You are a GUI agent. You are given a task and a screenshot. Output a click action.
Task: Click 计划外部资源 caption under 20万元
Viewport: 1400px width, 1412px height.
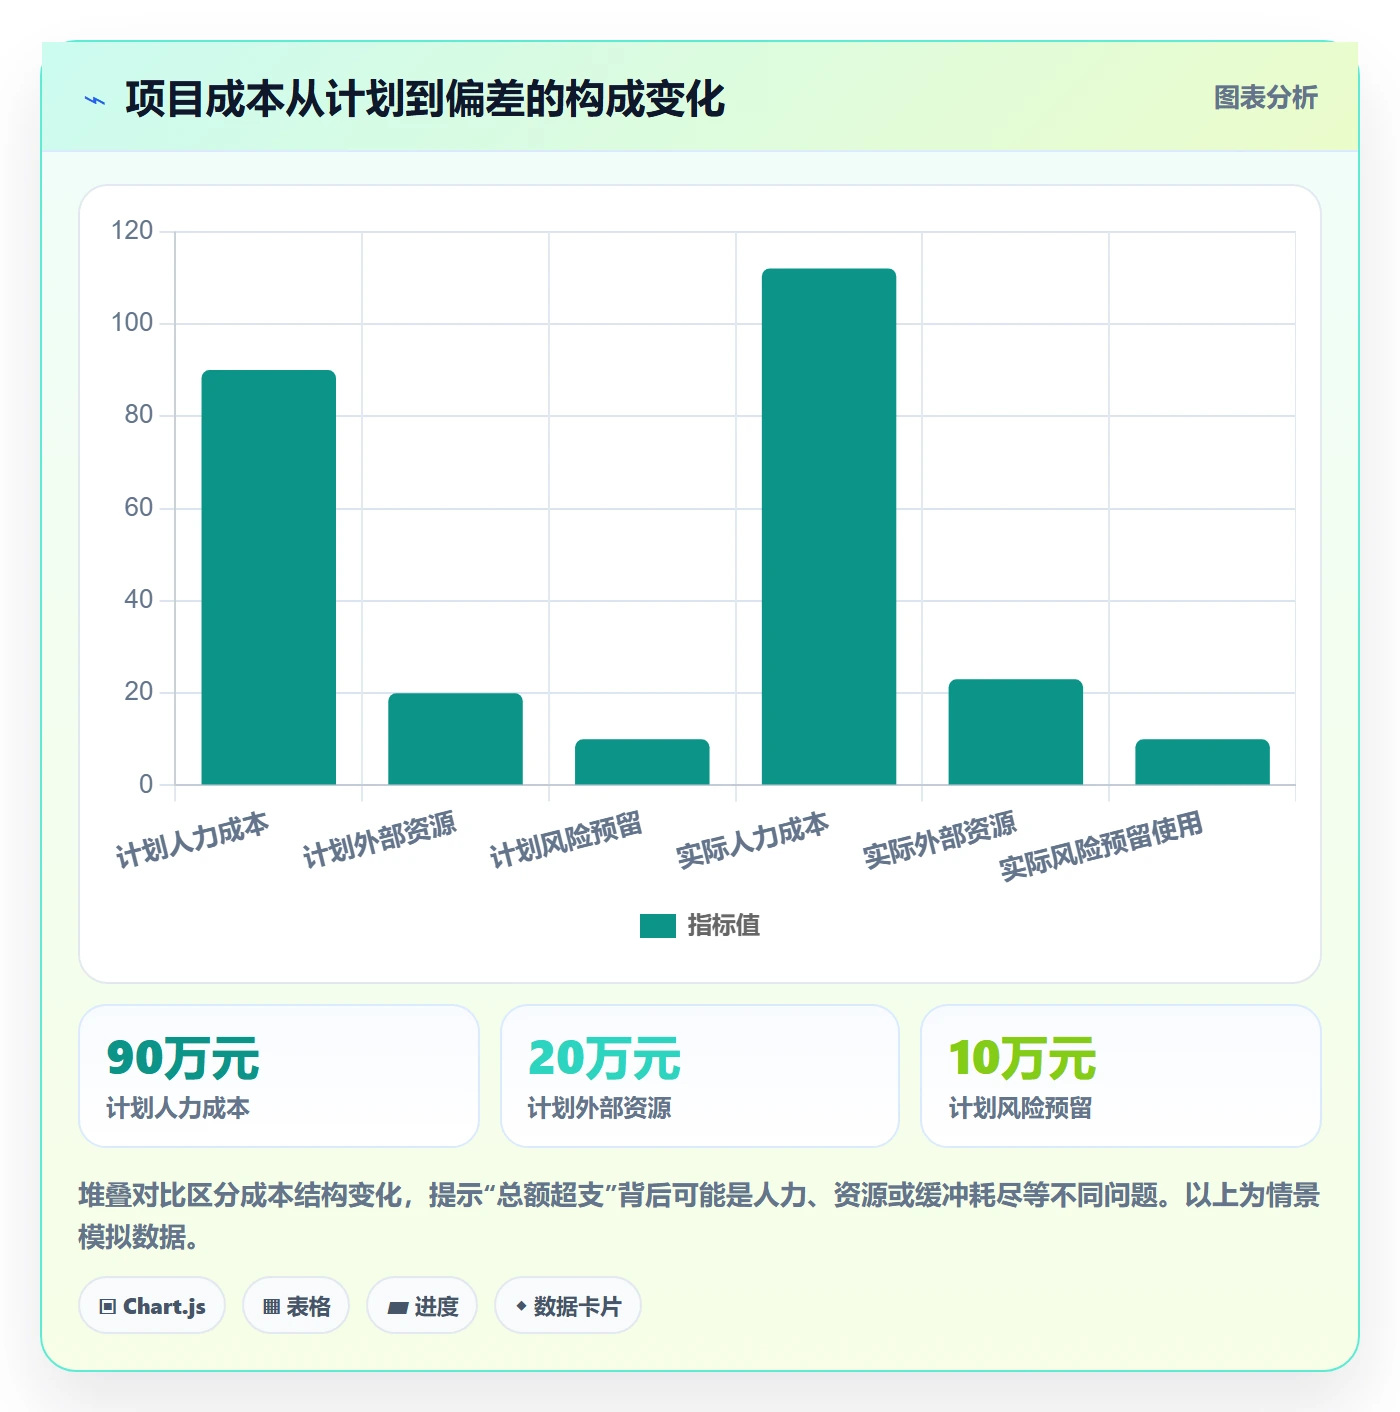point(599,1108)
